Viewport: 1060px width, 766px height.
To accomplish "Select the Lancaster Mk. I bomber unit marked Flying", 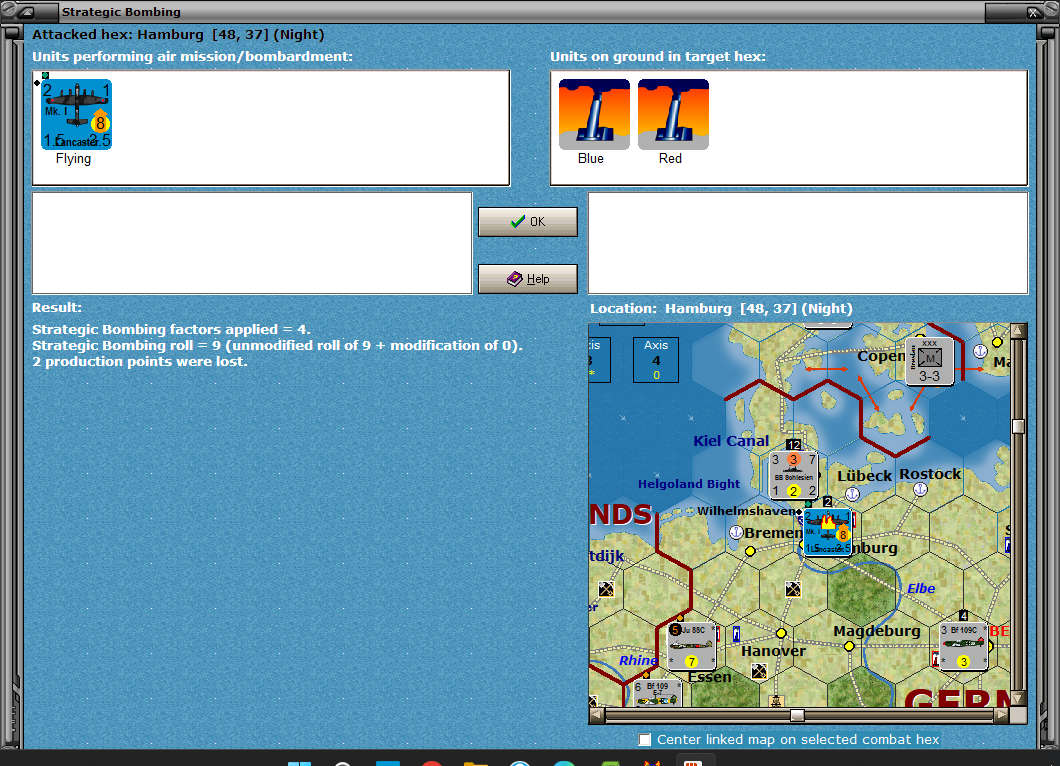I will (x=76, y=114).
